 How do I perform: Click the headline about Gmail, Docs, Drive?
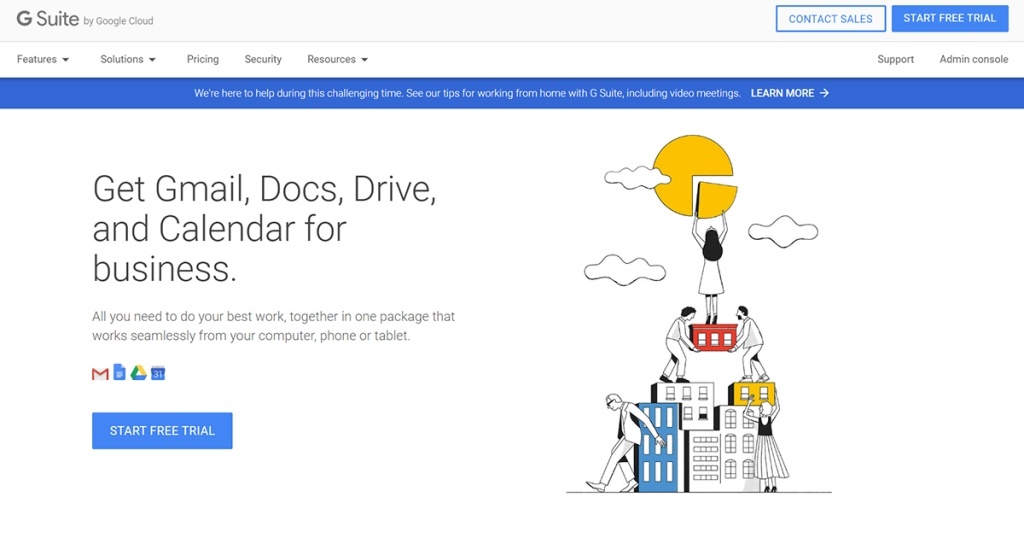(x=264, y=228)
